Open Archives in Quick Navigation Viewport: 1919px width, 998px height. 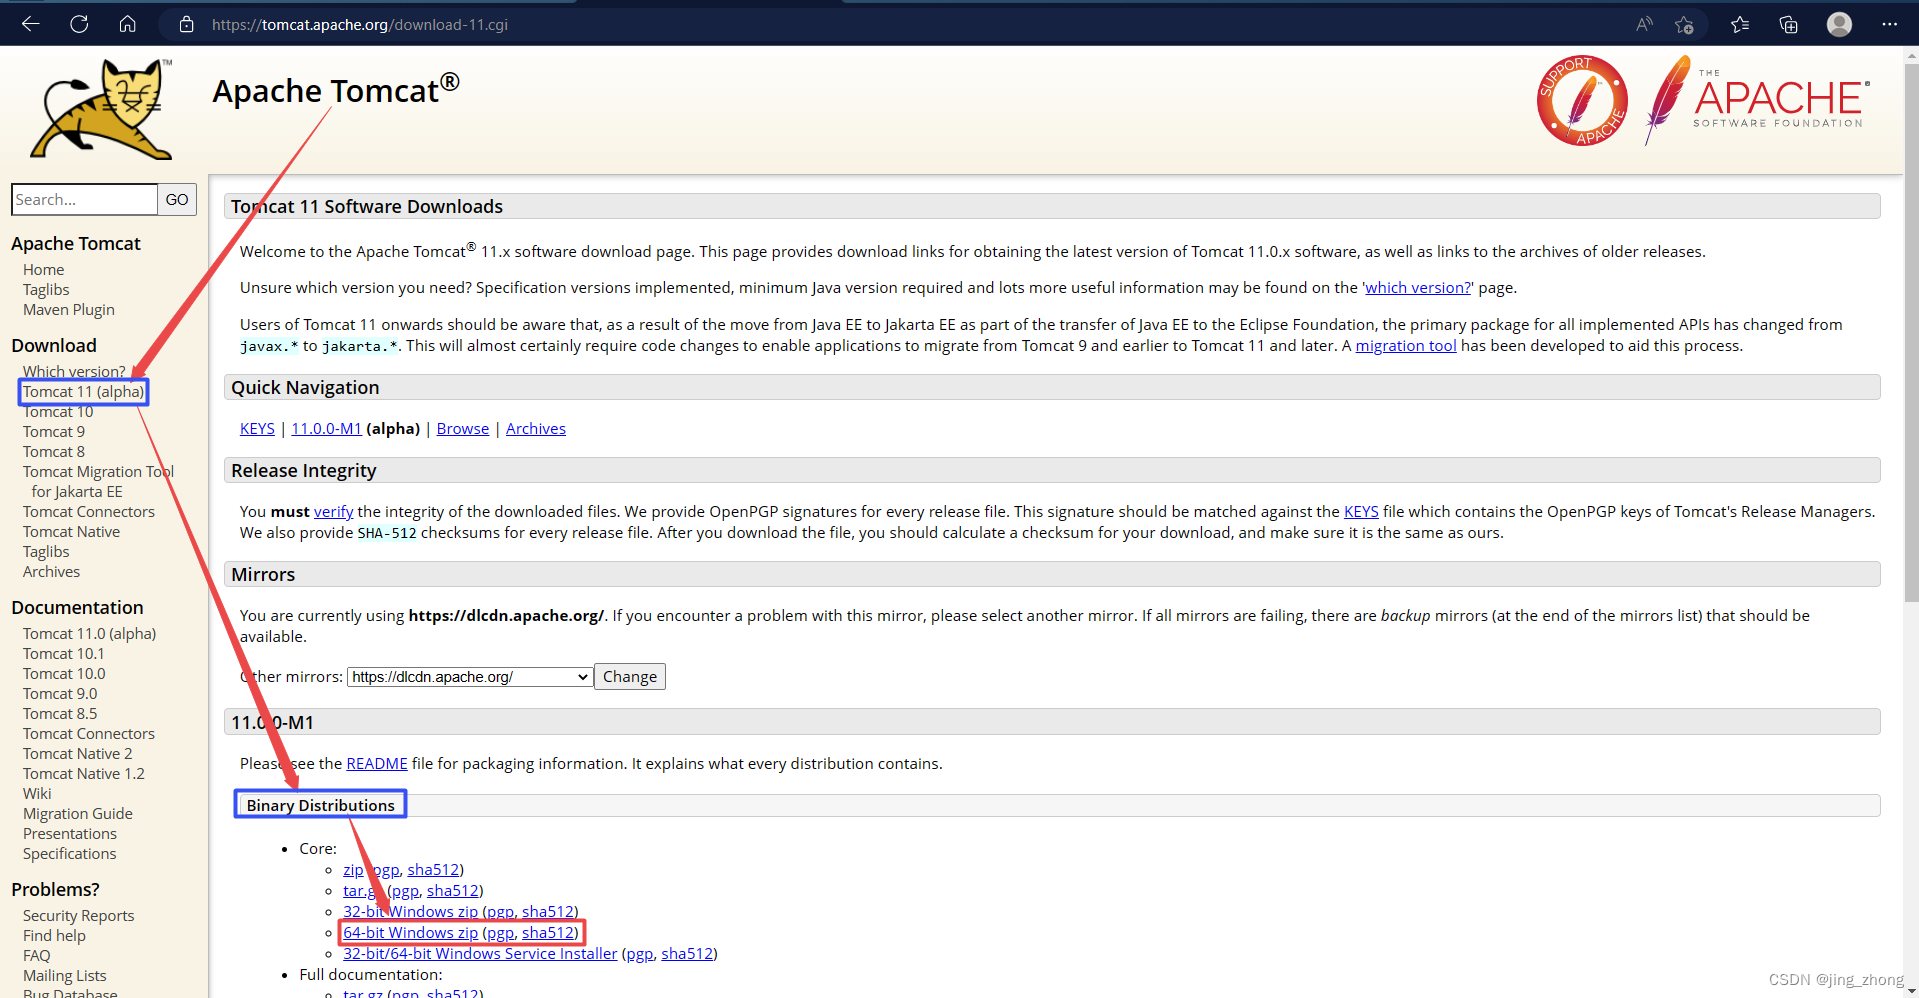tap(536, 429)
